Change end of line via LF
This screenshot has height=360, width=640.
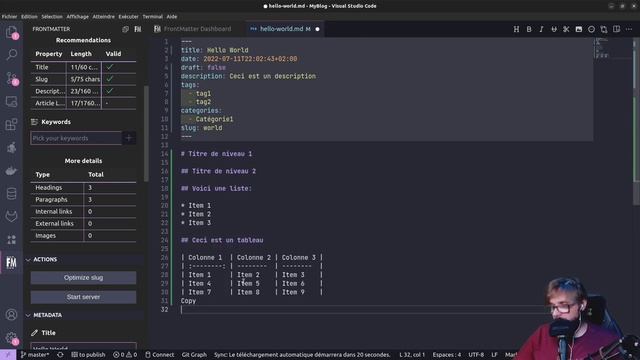[494, 355]
